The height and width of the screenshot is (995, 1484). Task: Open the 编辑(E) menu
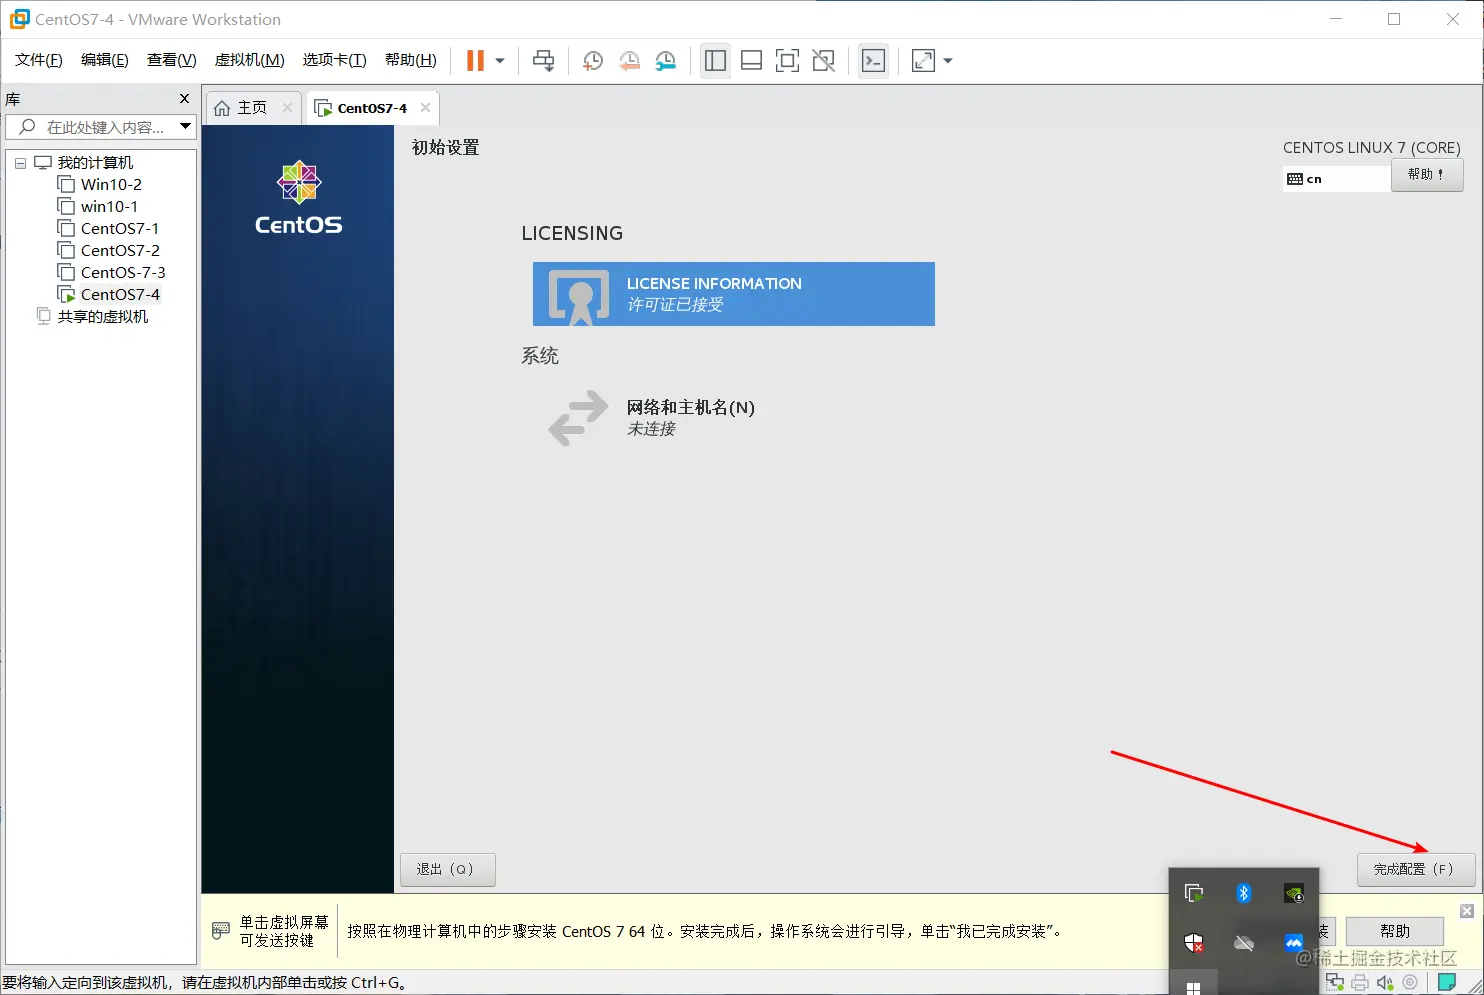[105, 60]
